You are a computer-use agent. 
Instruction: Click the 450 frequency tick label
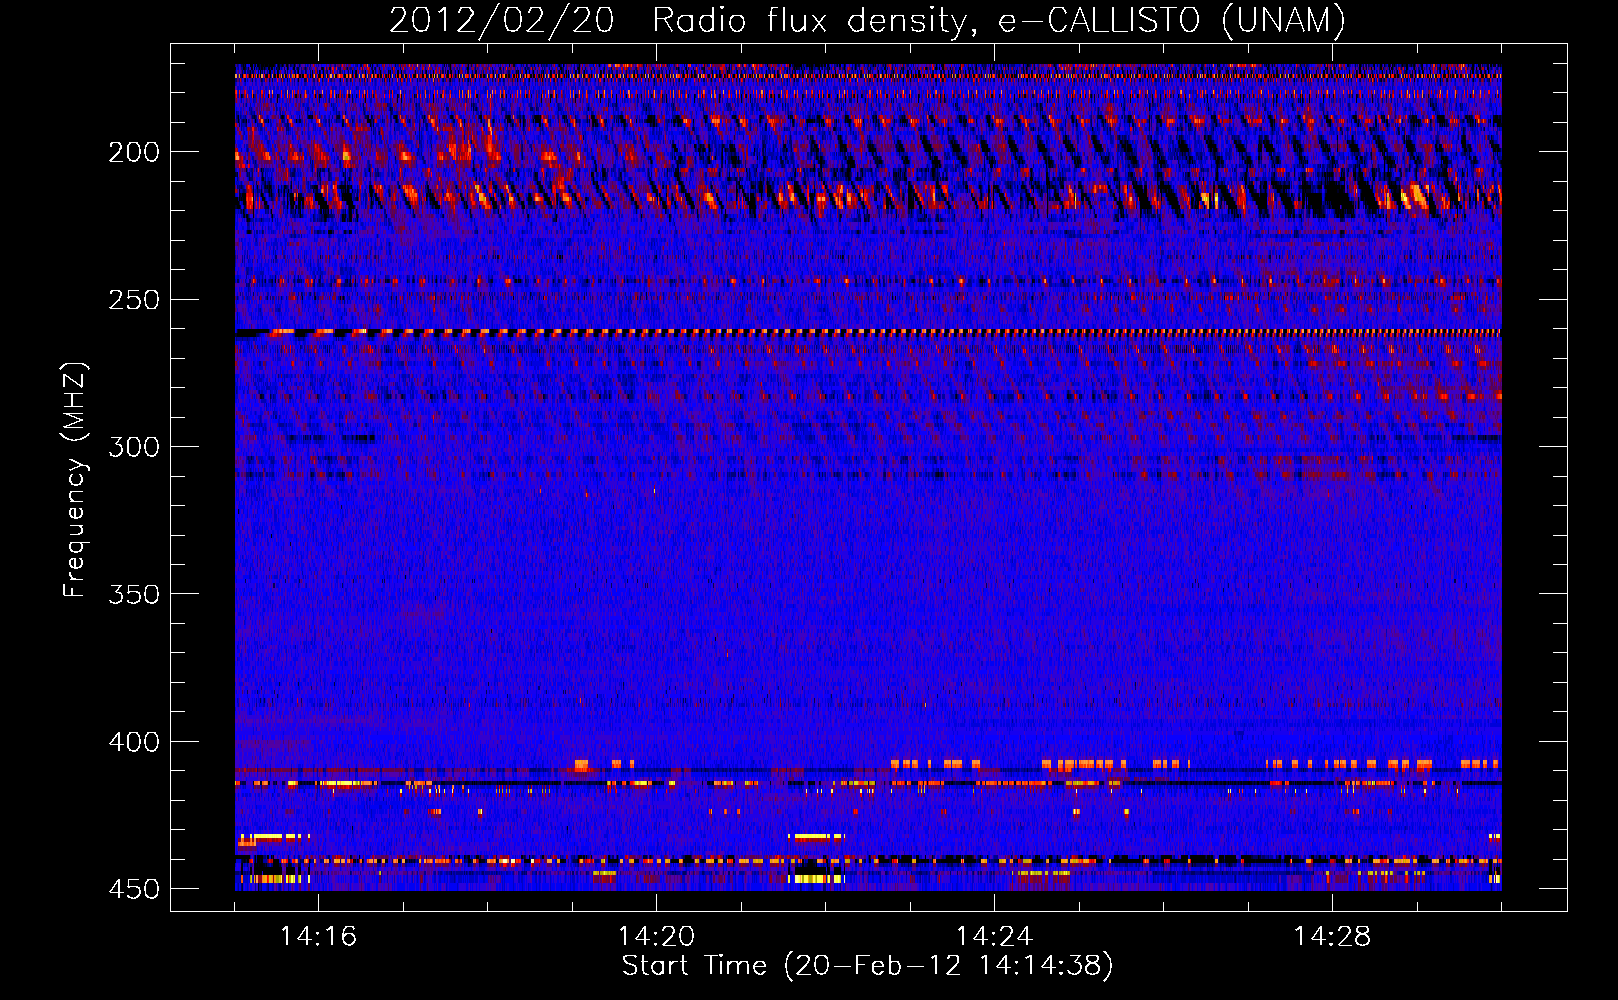[134, 889]
